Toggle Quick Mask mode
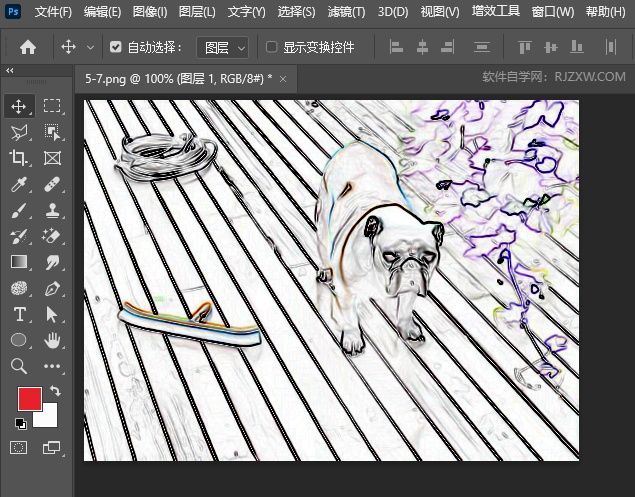Image resolution: width=635 pixels, height=497 pixels. coord(19,448)
